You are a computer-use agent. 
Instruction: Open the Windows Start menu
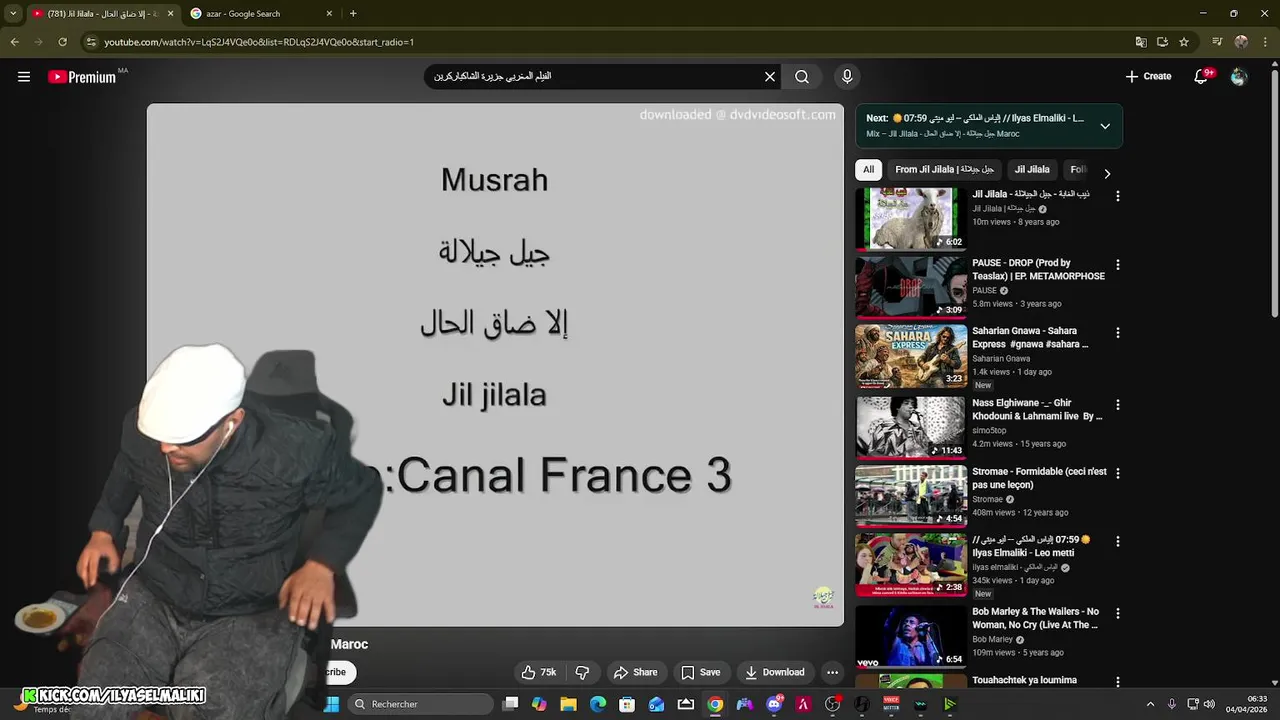pyautogui.click(x=332, y=704)
